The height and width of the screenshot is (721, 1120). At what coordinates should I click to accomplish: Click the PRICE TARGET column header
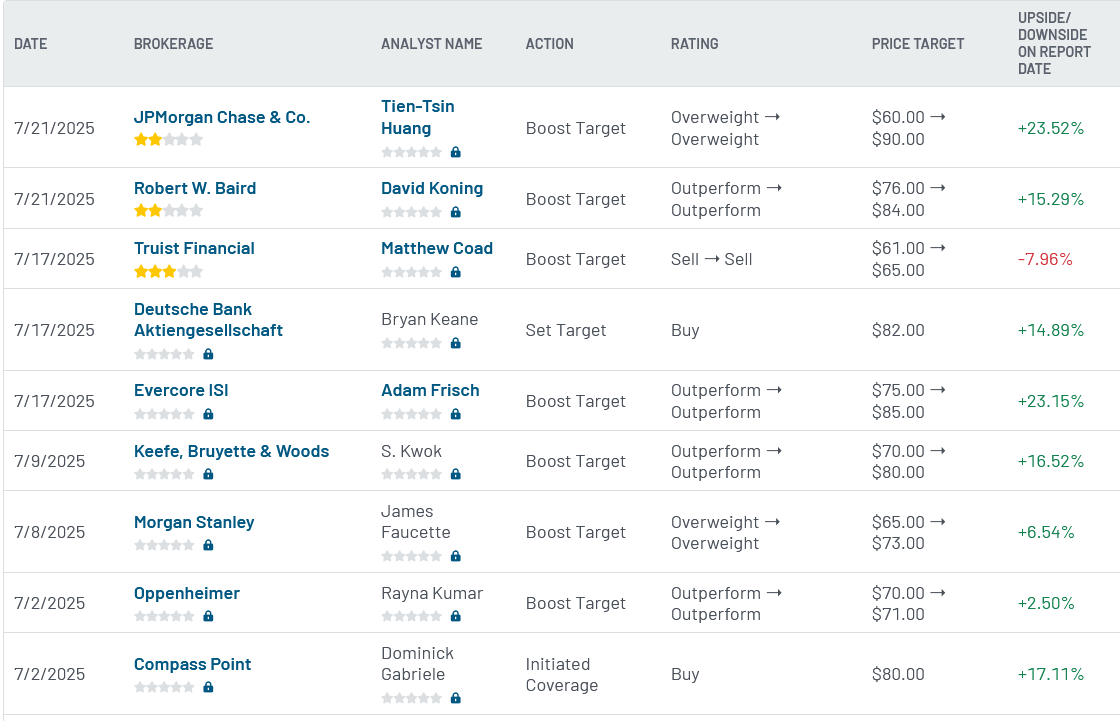[x=918, y=44]
